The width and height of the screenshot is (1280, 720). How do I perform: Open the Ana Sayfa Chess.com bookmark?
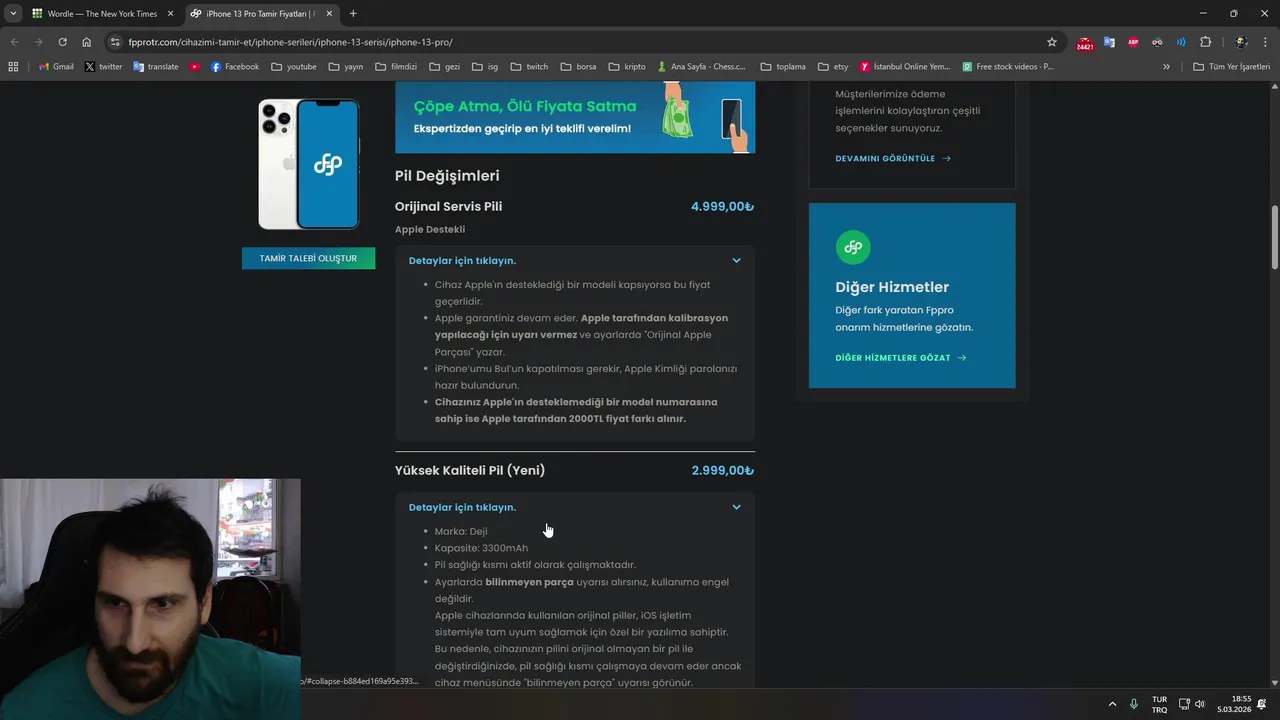pyautogui.click(x=701, y=67)
